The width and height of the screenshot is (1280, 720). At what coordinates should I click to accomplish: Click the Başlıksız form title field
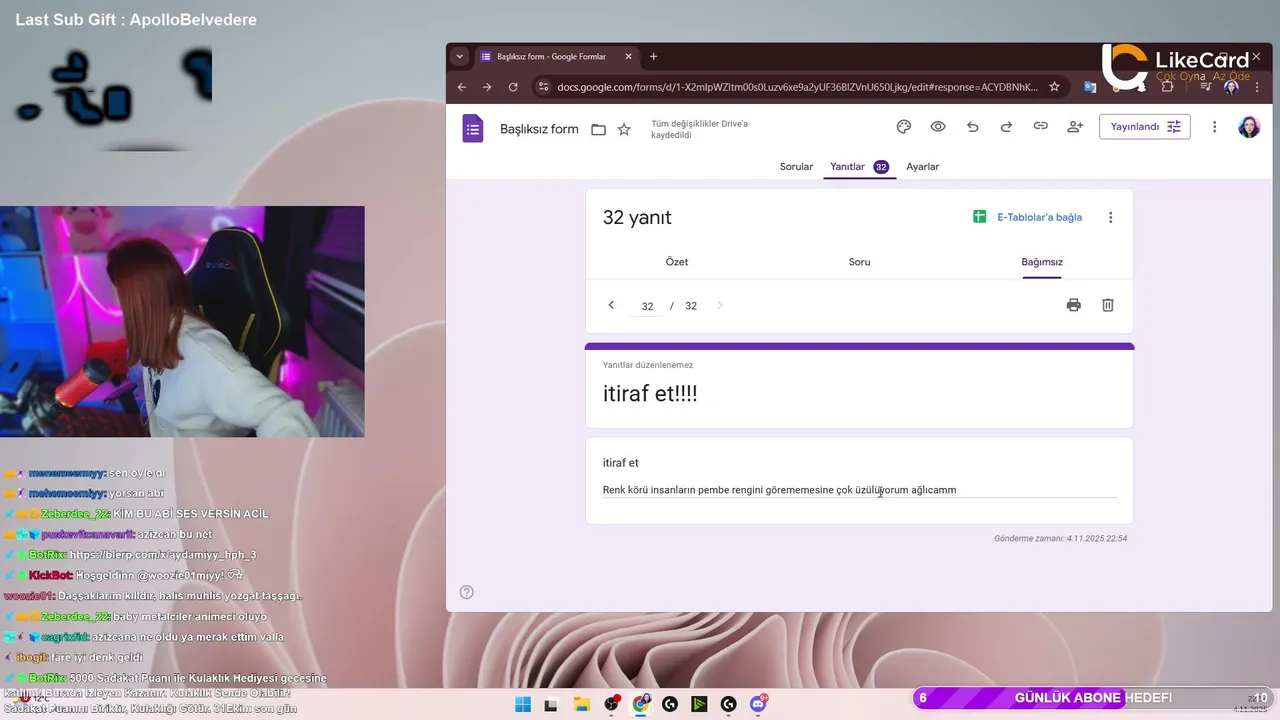pos(539,129)
